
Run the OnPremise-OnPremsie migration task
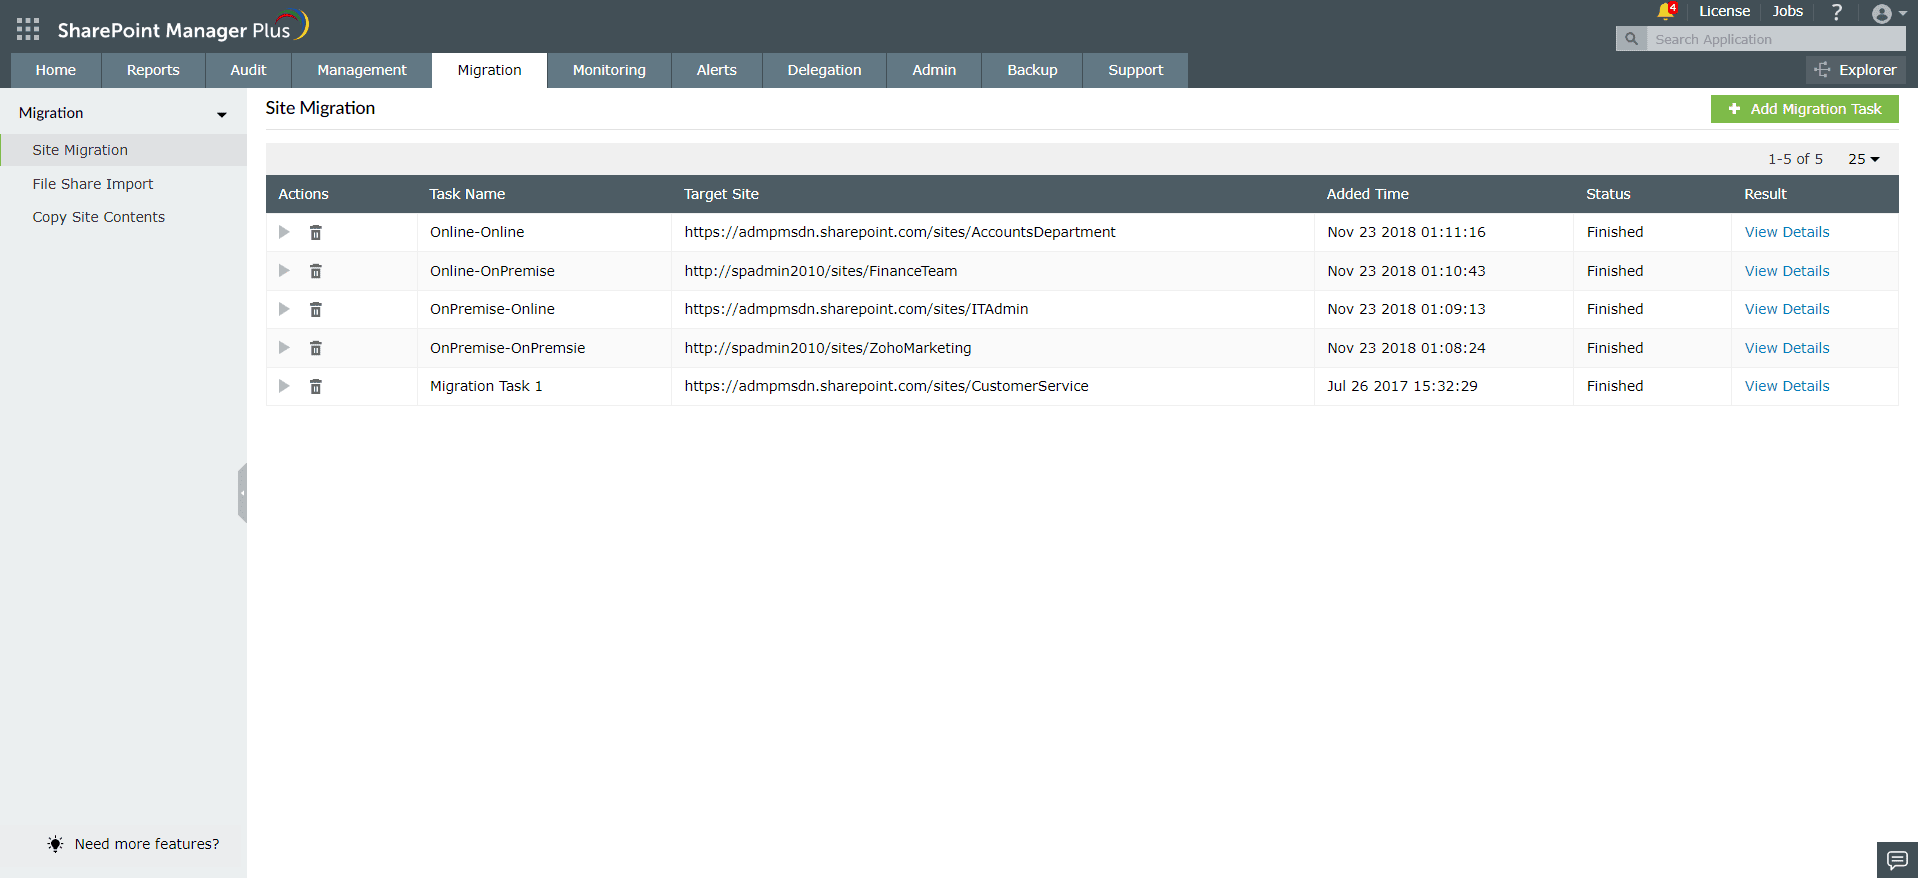(x=284, y=348)
